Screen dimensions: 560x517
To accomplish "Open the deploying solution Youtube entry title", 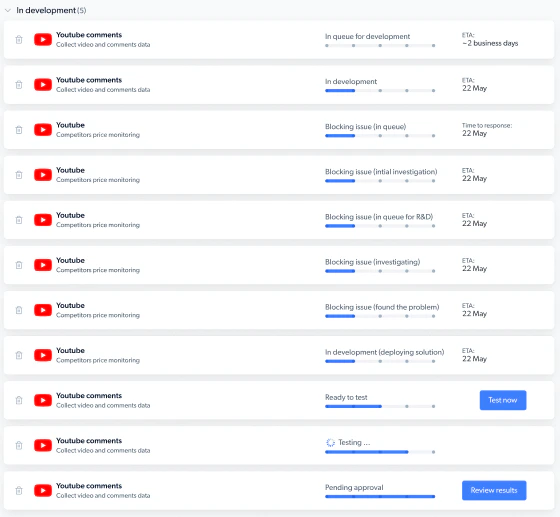I will tap(70, 351).
